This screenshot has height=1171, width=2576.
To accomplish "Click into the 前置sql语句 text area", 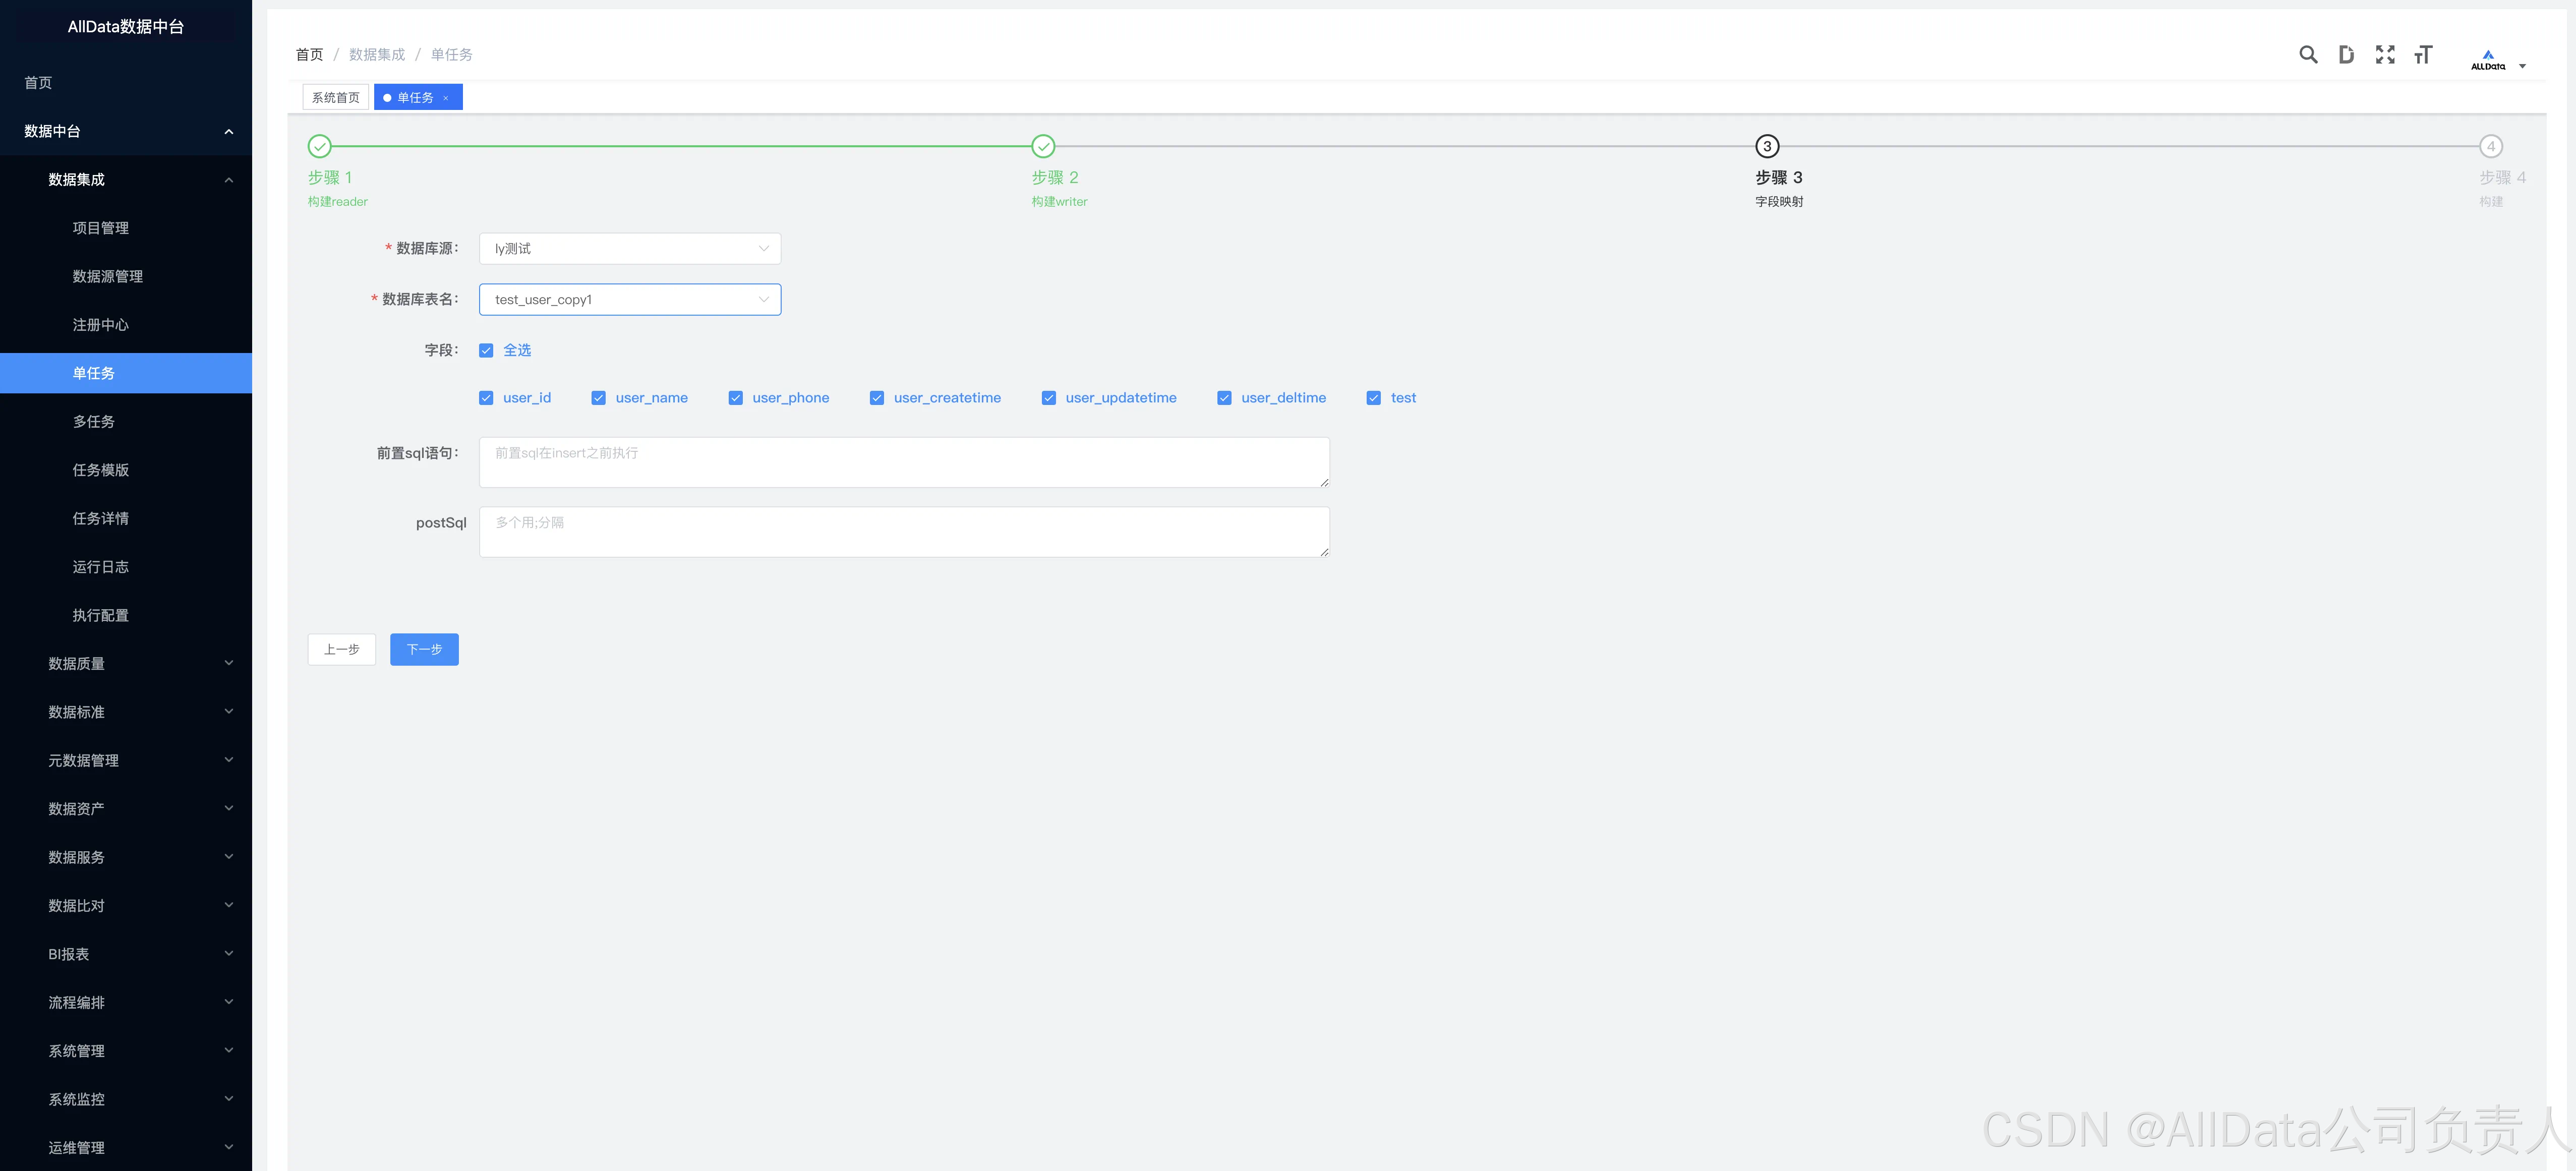I will [x=903, y=463].
